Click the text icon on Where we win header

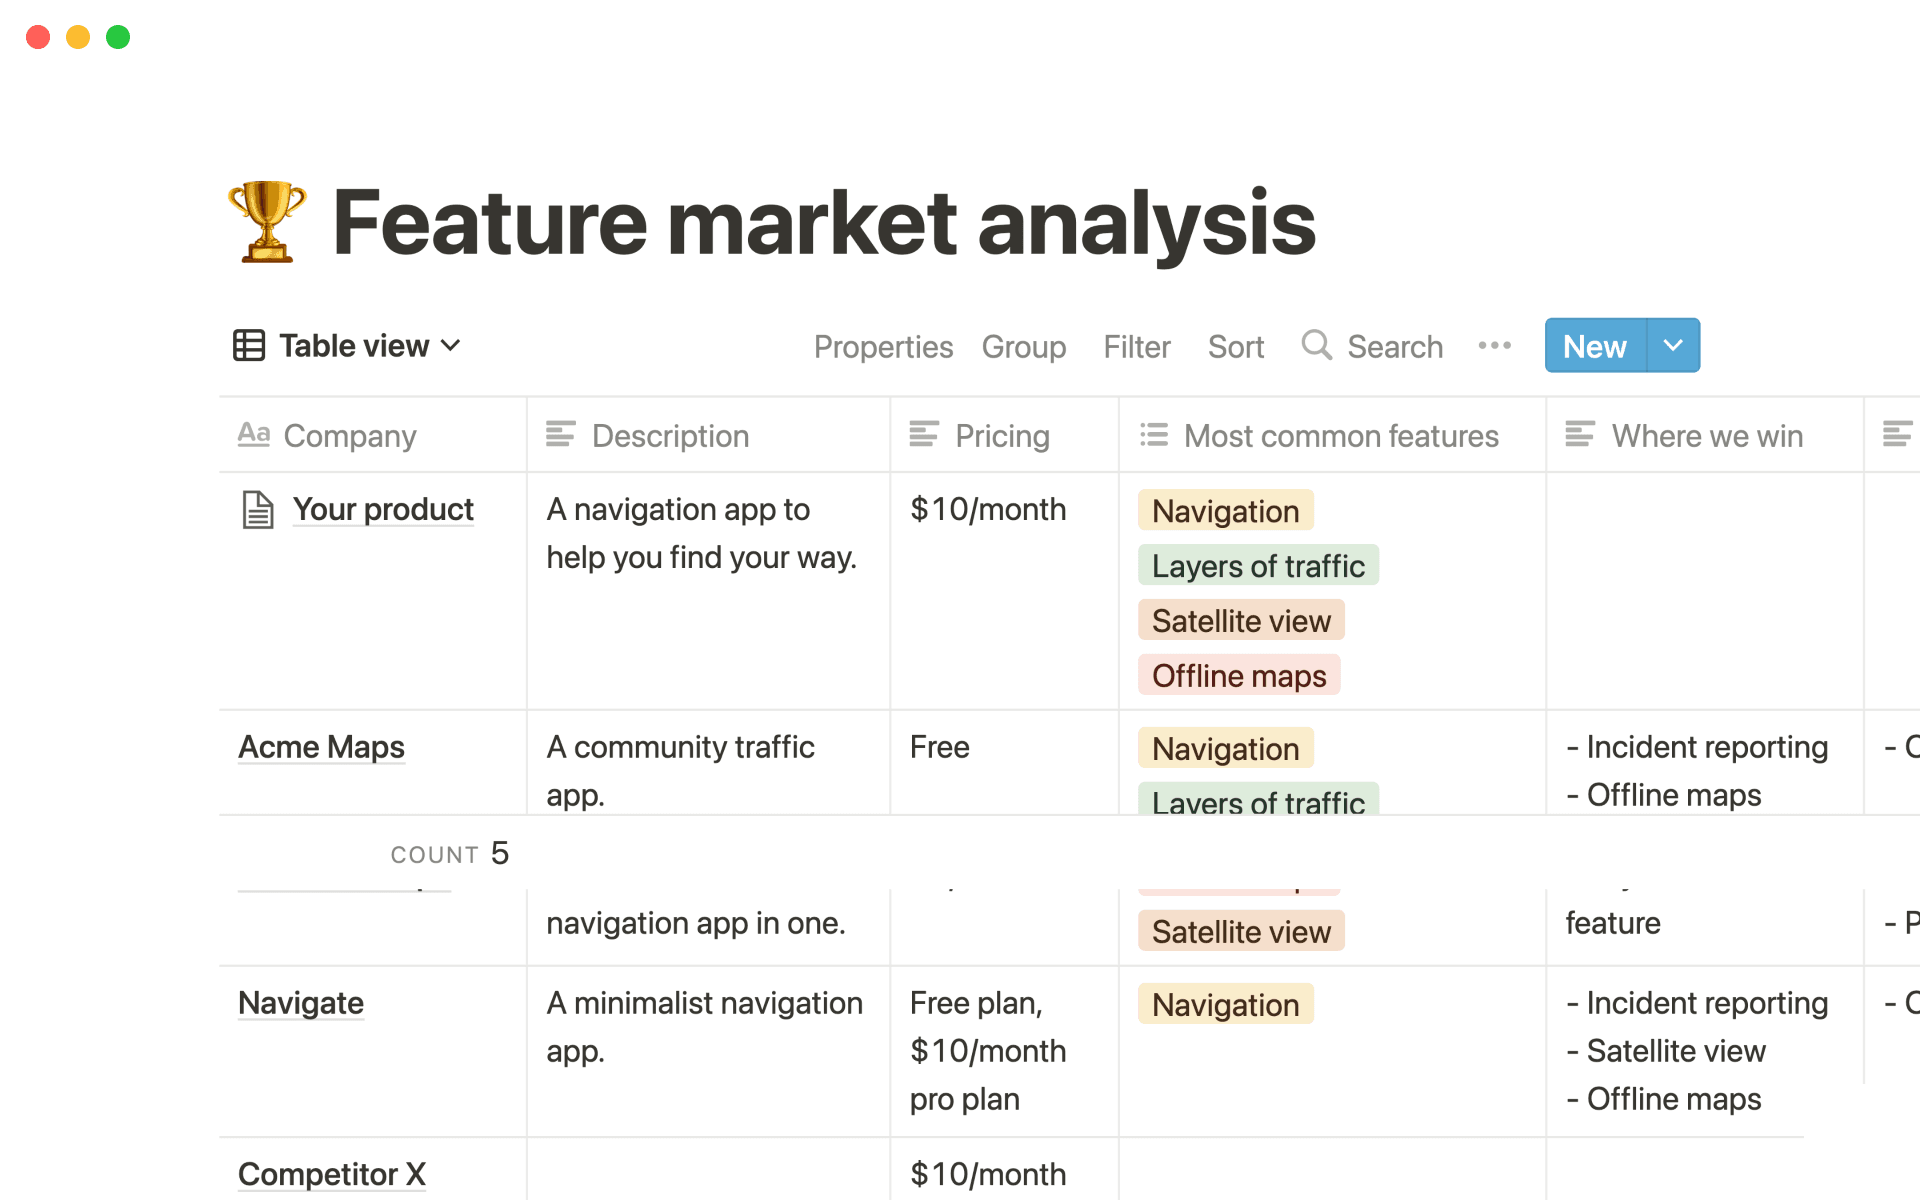(1581, 434)
